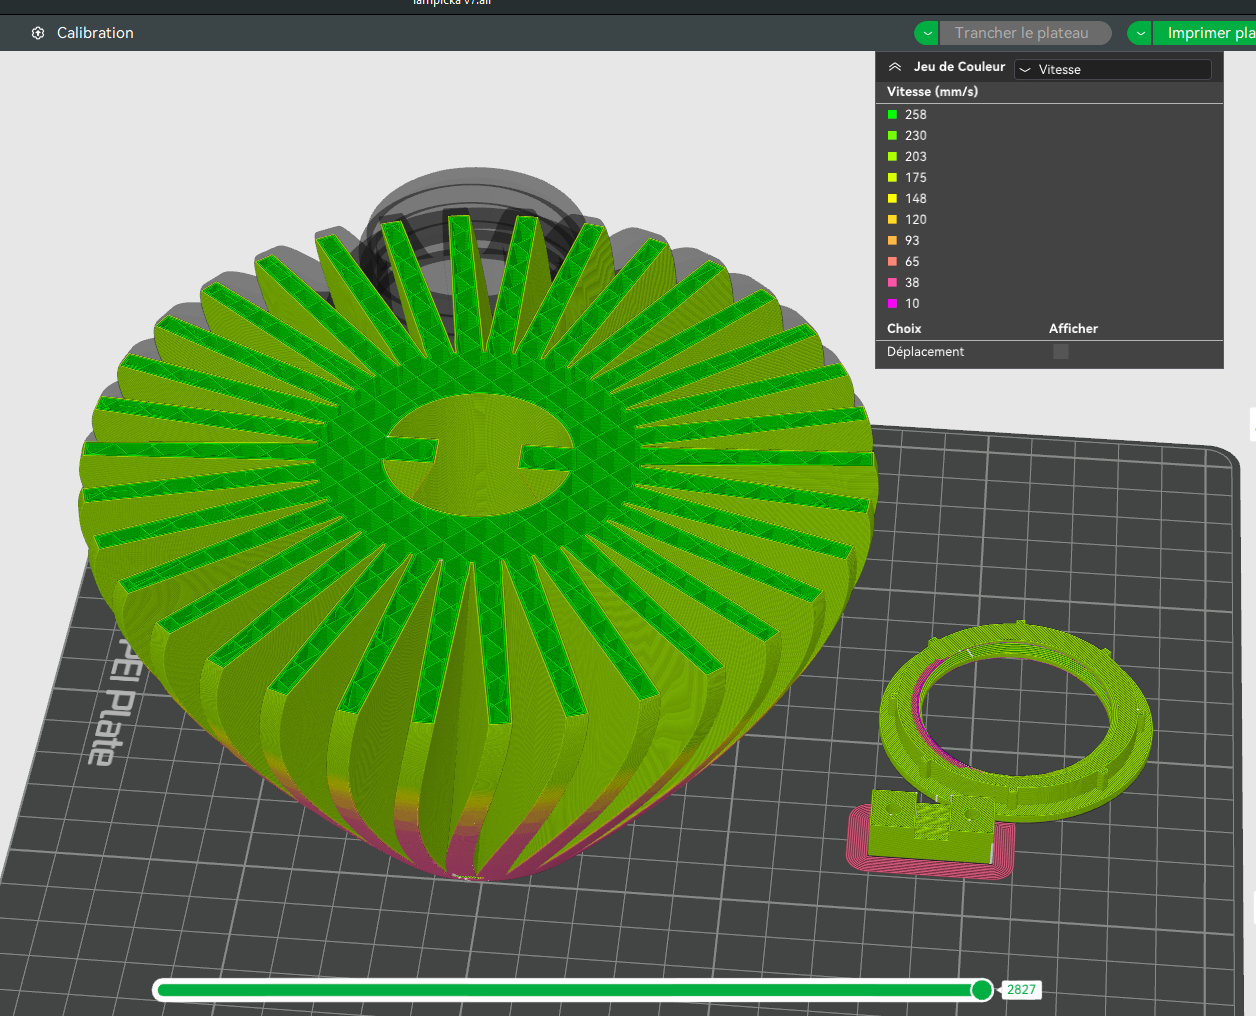The width and height of the screenshot is (1256, 1016).
Task: Click the 148 mm/s yellow swatch
Action: [893, 199]
